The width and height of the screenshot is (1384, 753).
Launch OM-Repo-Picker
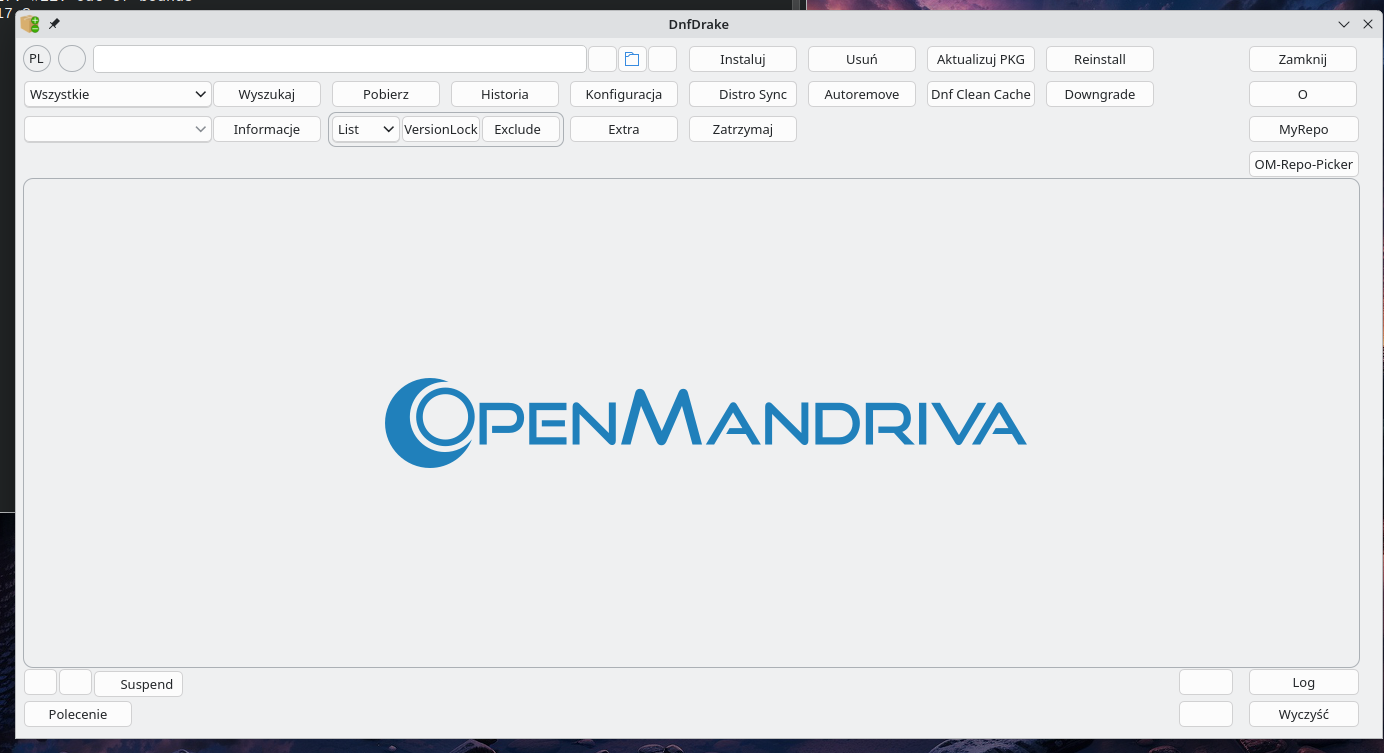tap(1304, 164)
